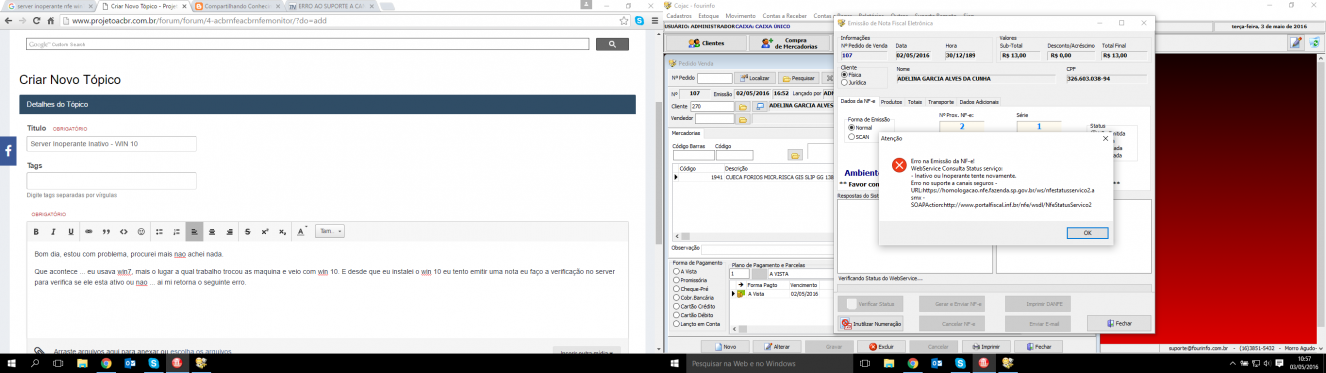Open the emoticon picker in the editor
Viewport: 1326px width, 373px height.
pyautogui.click(x=141, y=231)
